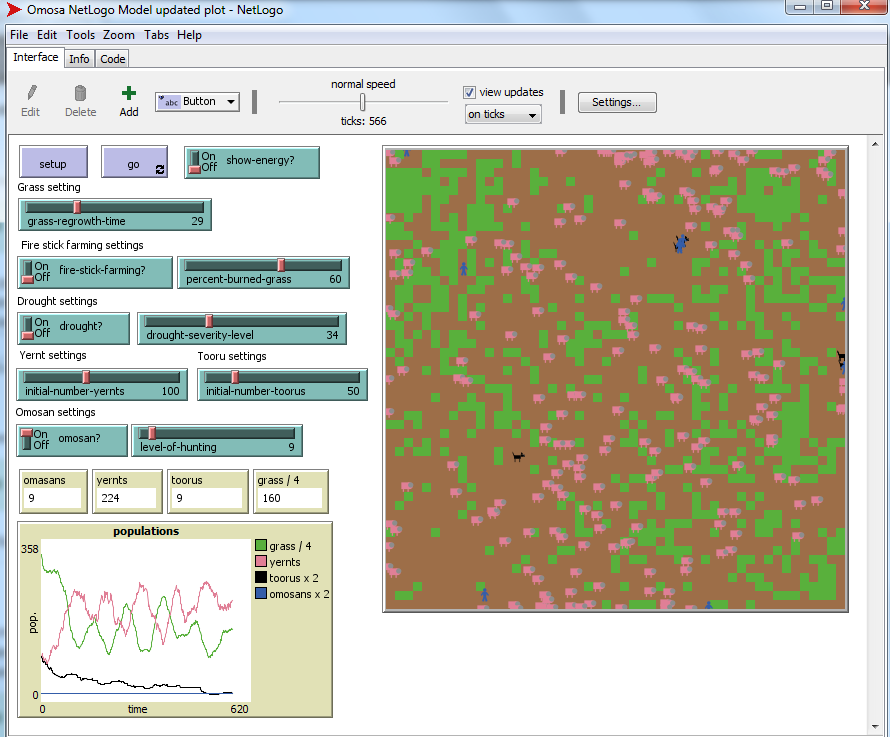
Task: Open the Tabs menu
Action: [156, 35]
